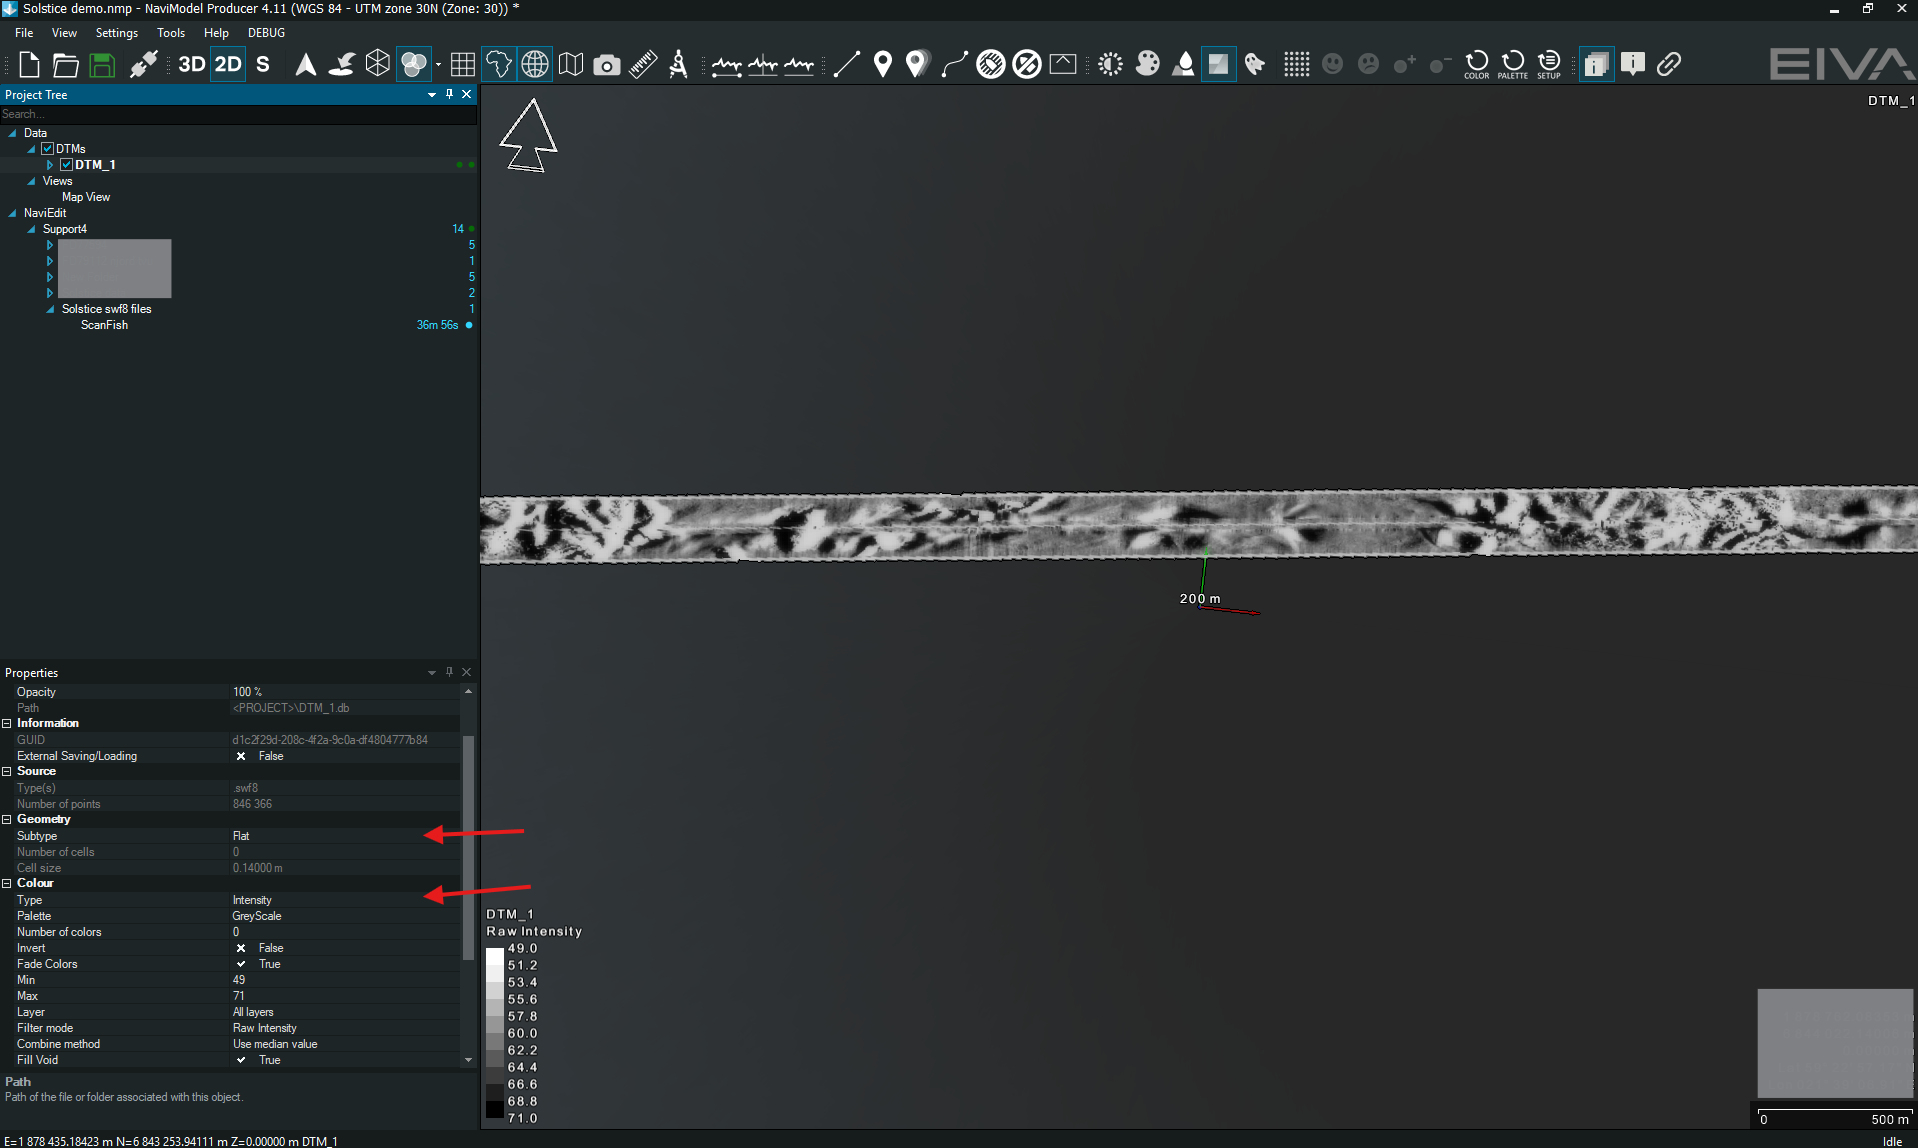The image size is (1918, 1148).
Task: Reset PALETTE button in toolbar
Action: (1513, 65)
